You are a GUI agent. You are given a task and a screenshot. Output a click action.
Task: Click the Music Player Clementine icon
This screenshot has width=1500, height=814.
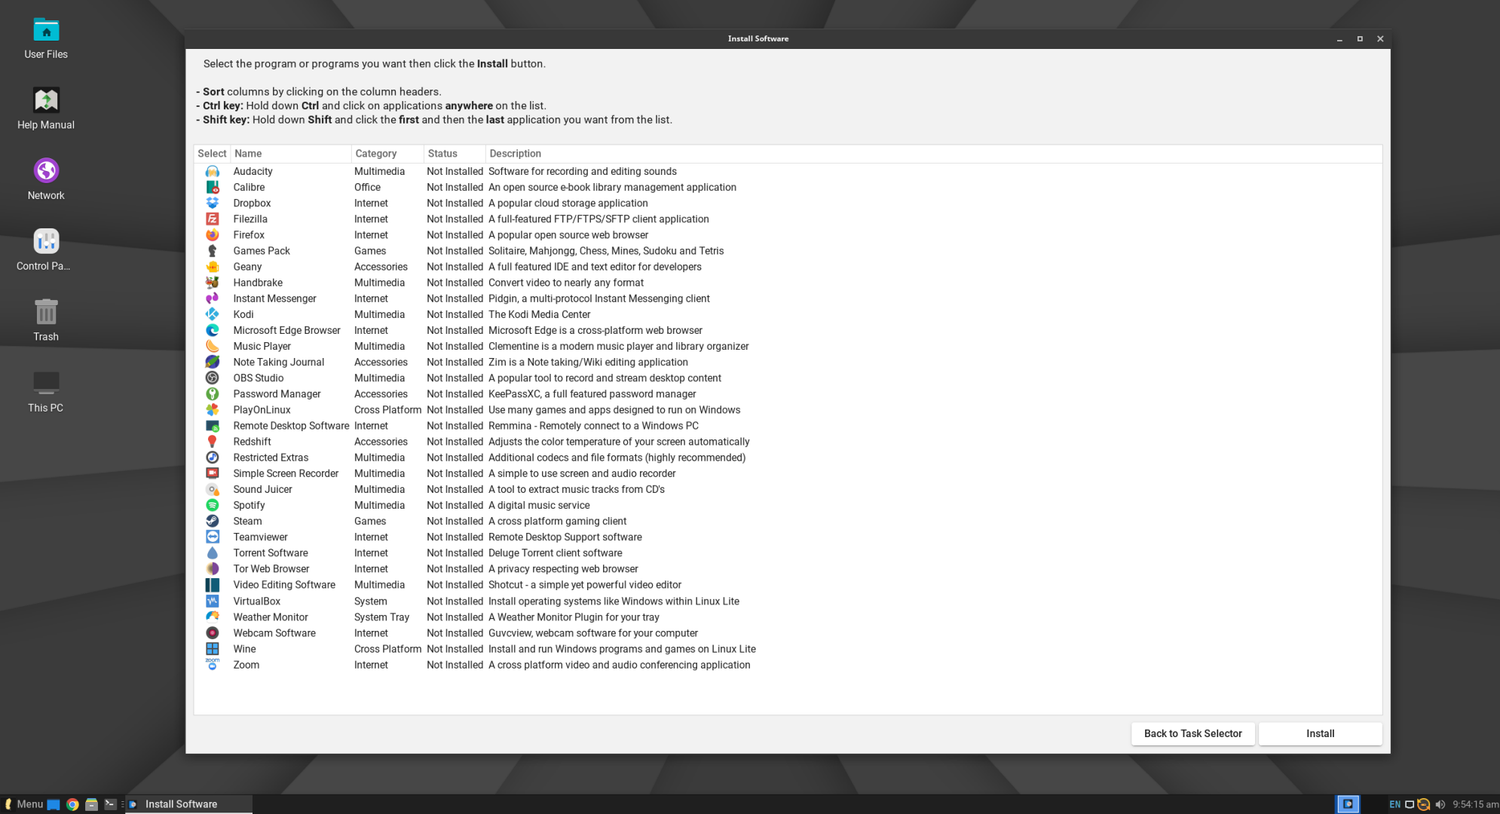(212, 347)
